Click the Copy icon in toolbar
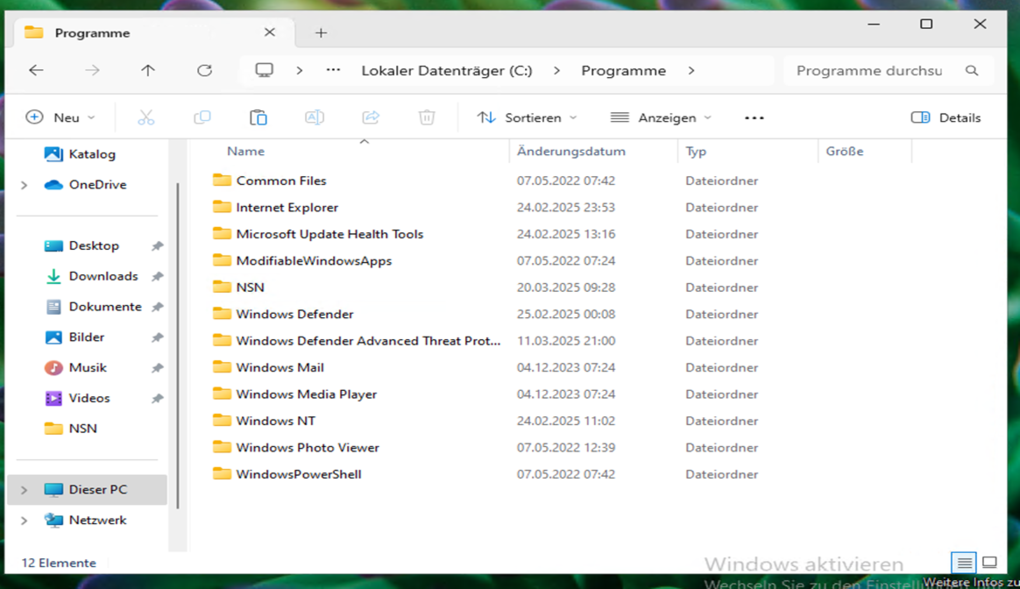Screen dimensions: 1020x589 pos(202,118)
